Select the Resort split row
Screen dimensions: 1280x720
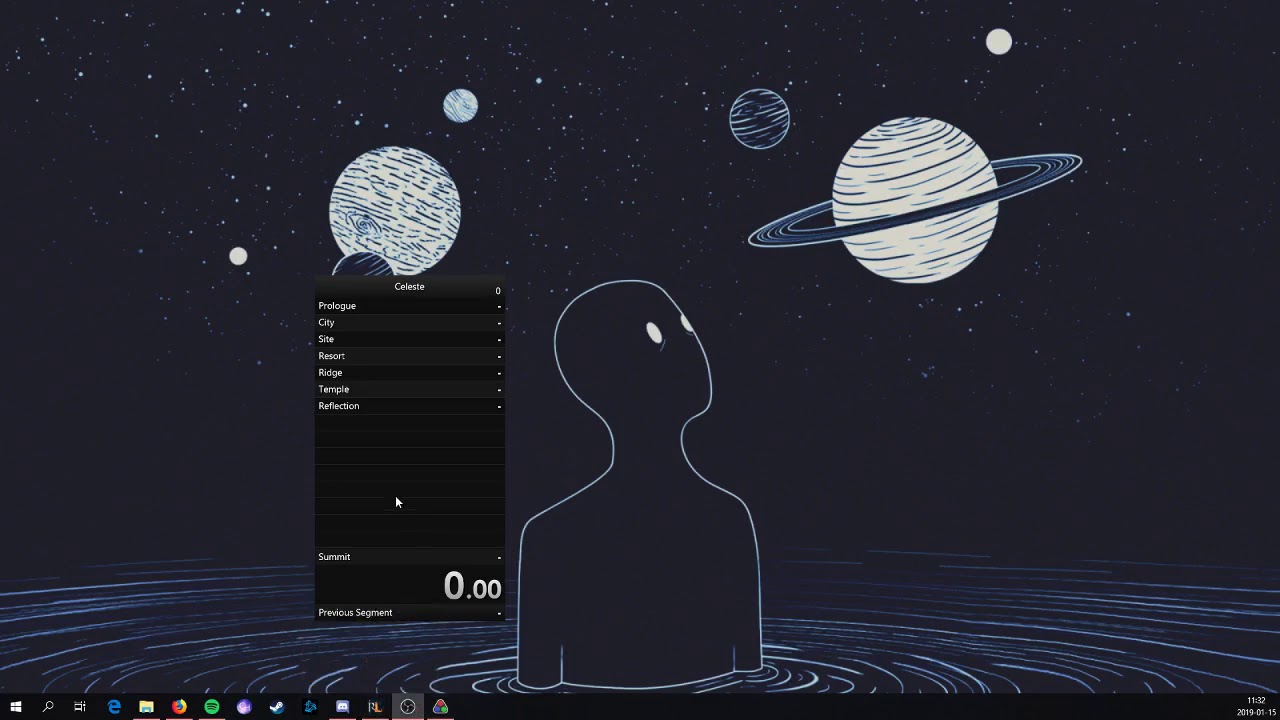coord(410,356)
